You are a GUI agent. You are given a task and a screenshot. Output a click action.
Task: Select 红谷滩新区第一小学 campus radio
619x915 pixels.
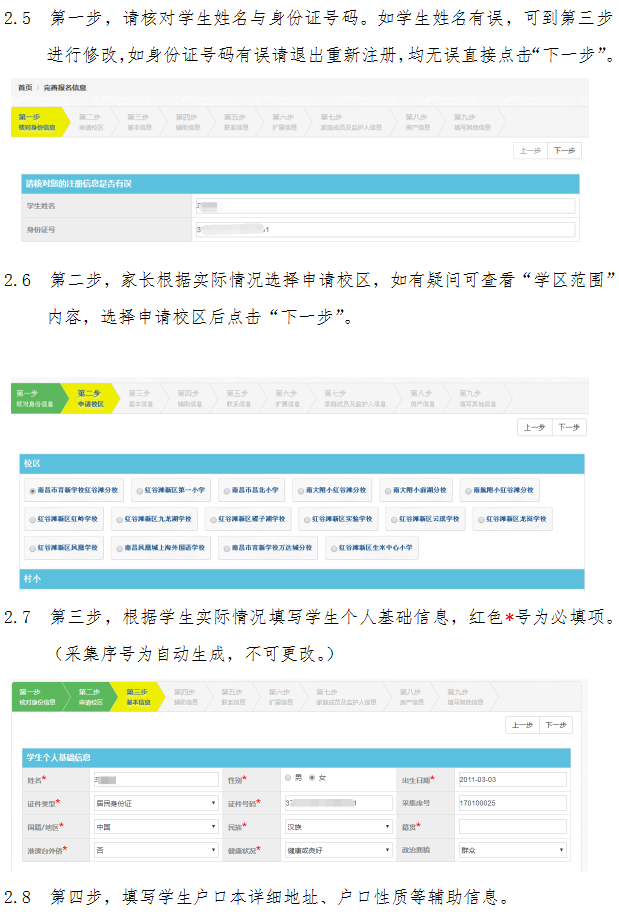139,491
